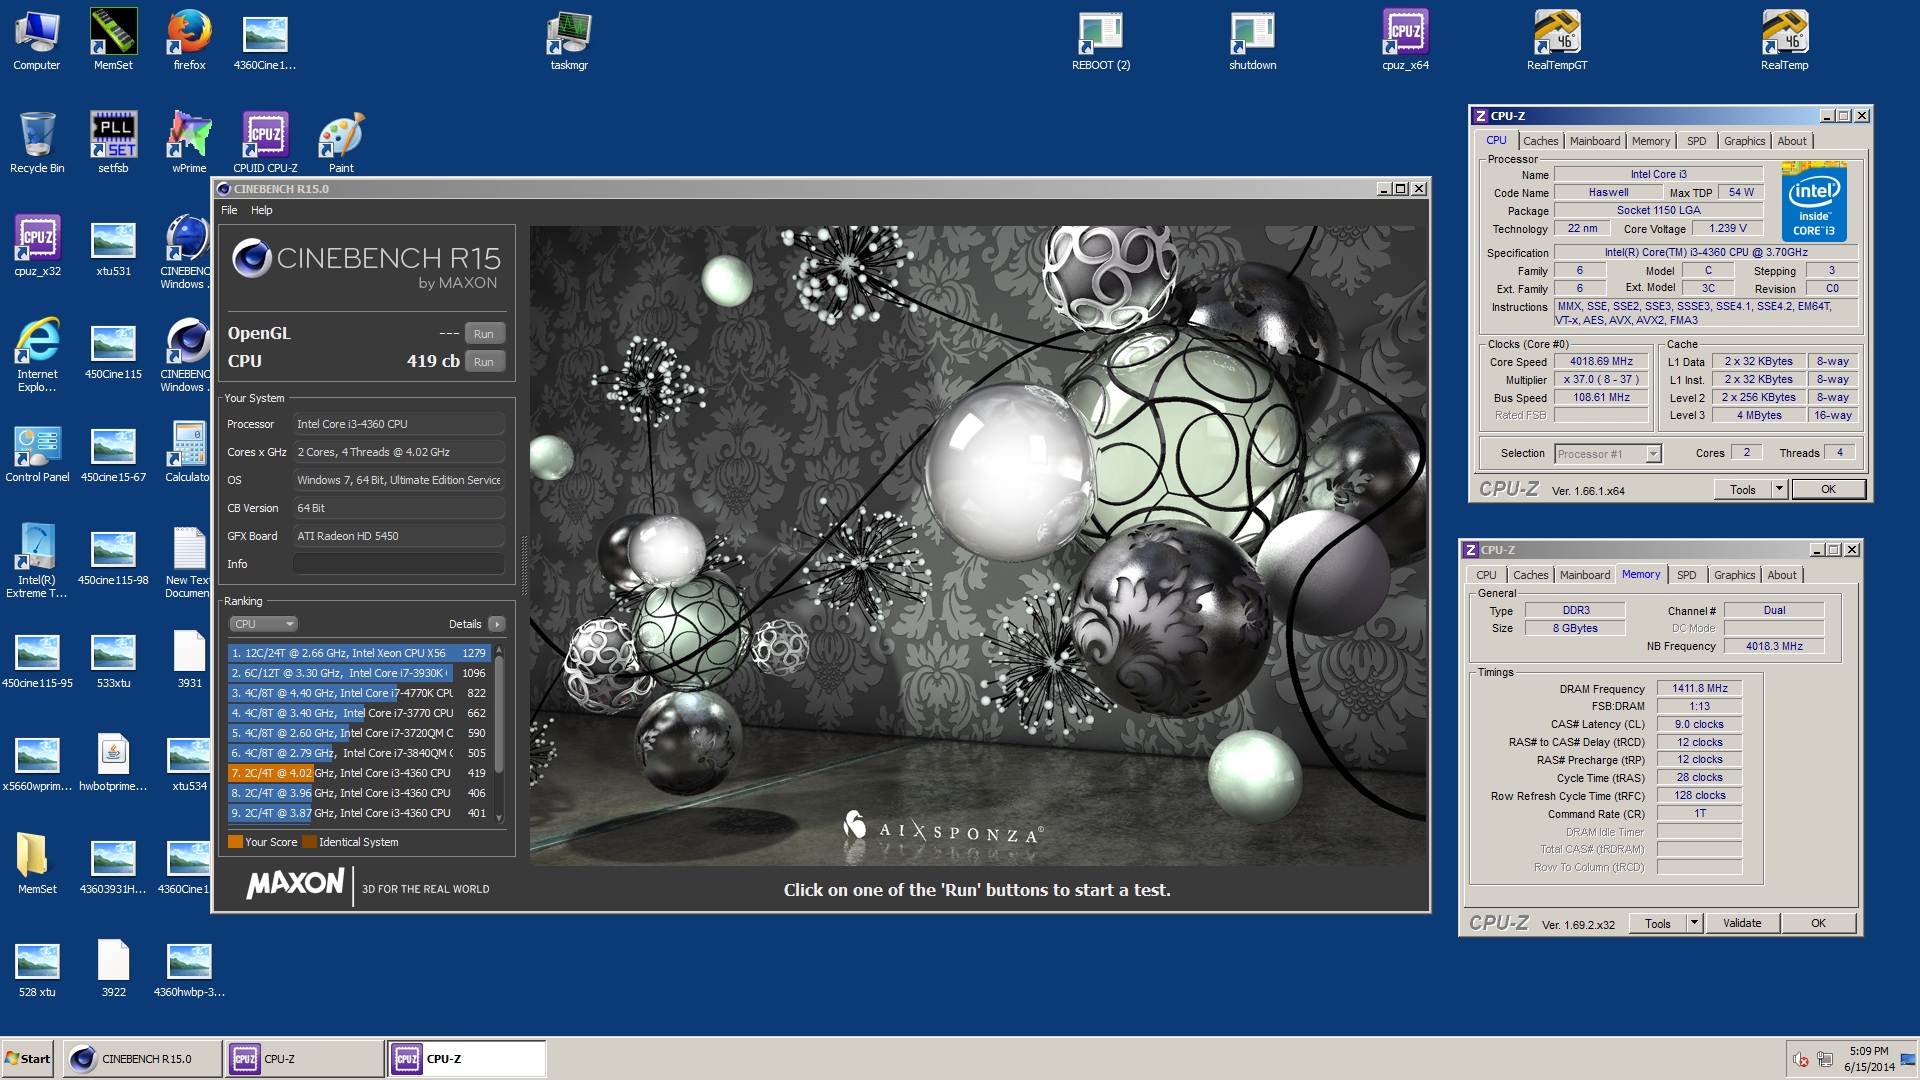
Task: Launch Intel(R) Extreme Tuning desktop icon
Action: [37, 561]
